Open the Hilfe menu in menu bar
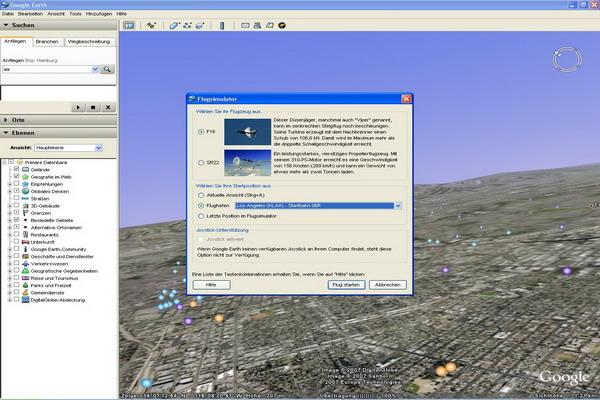This screenshot has width=600, height=400. pos(122,14)
